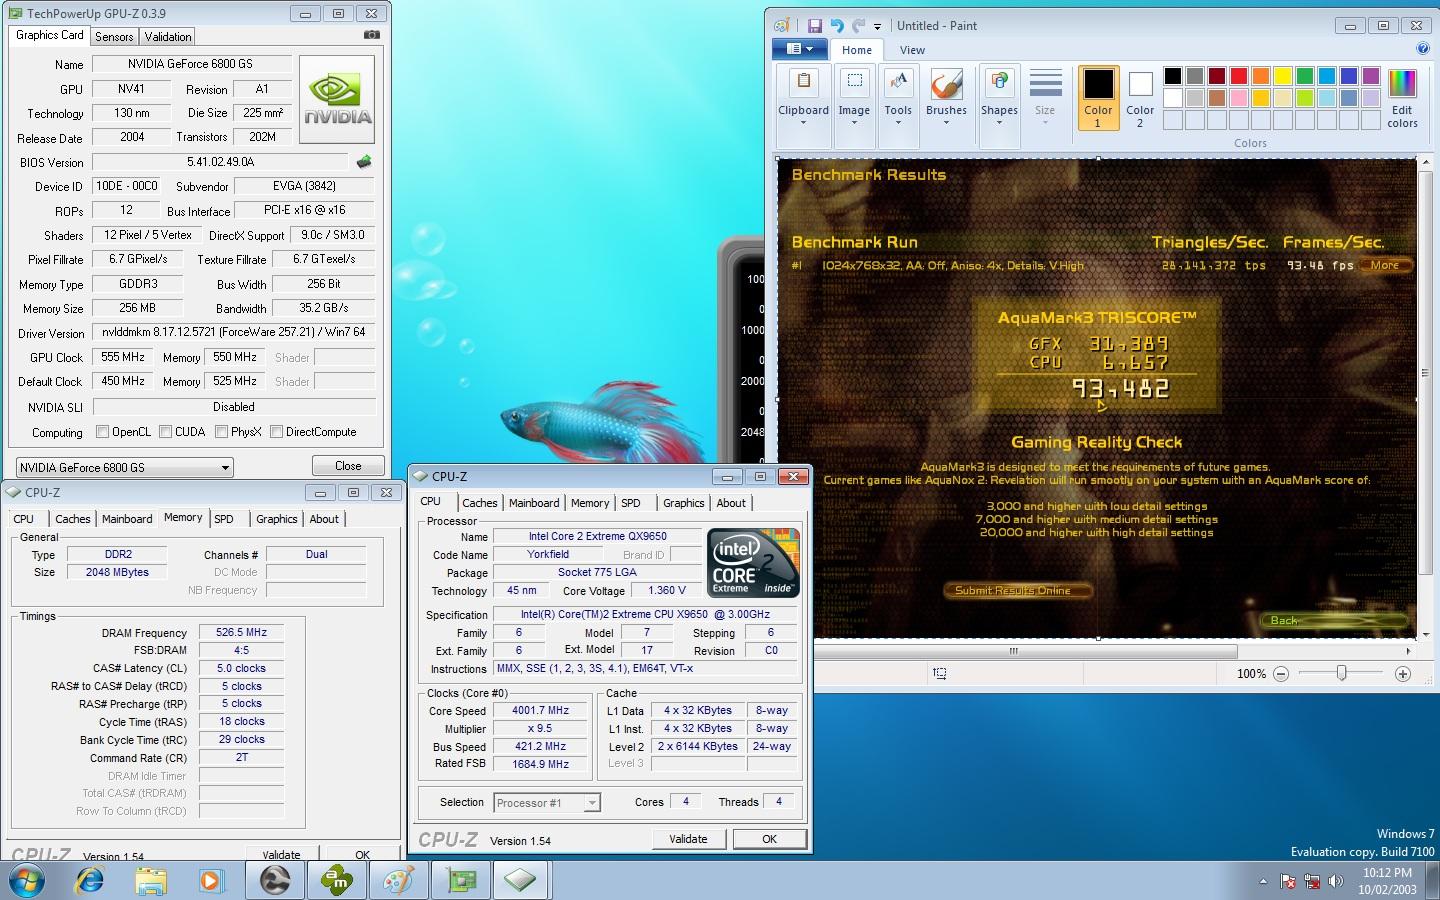Screen dimensions: 1440x900
Task: Select Color 1 button in Paint
Action: [1098, 98]
